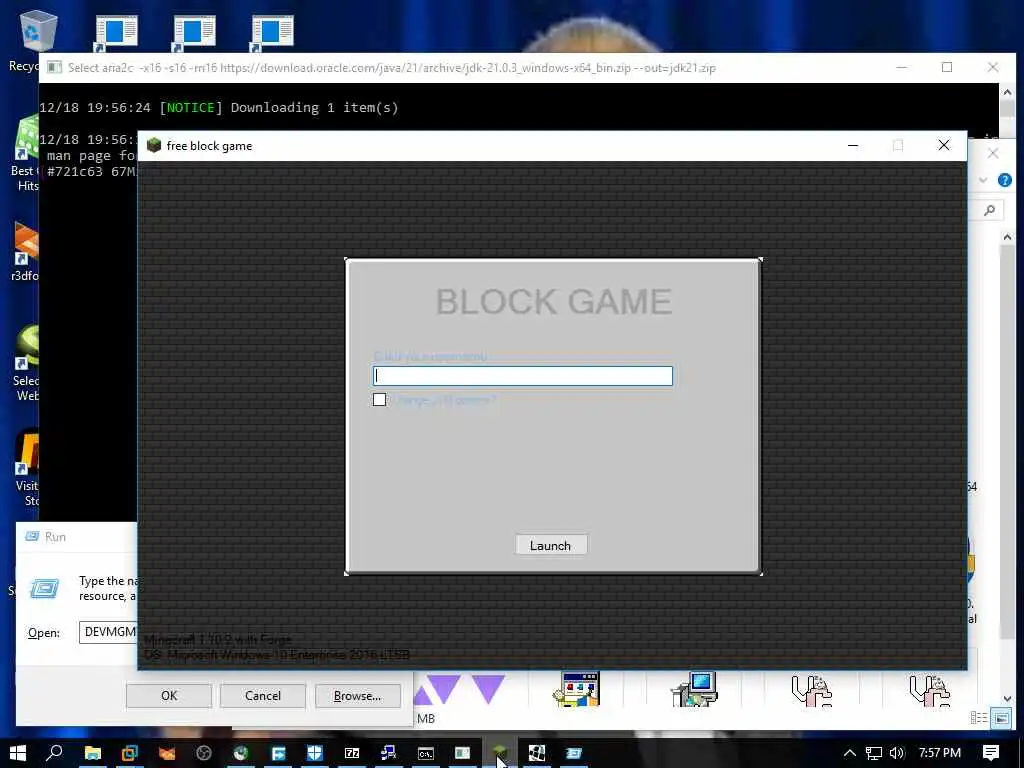This screenshot has height=768, width=1024.
Task: Click the Open field in Run dialog
Action: click(108, 632)
